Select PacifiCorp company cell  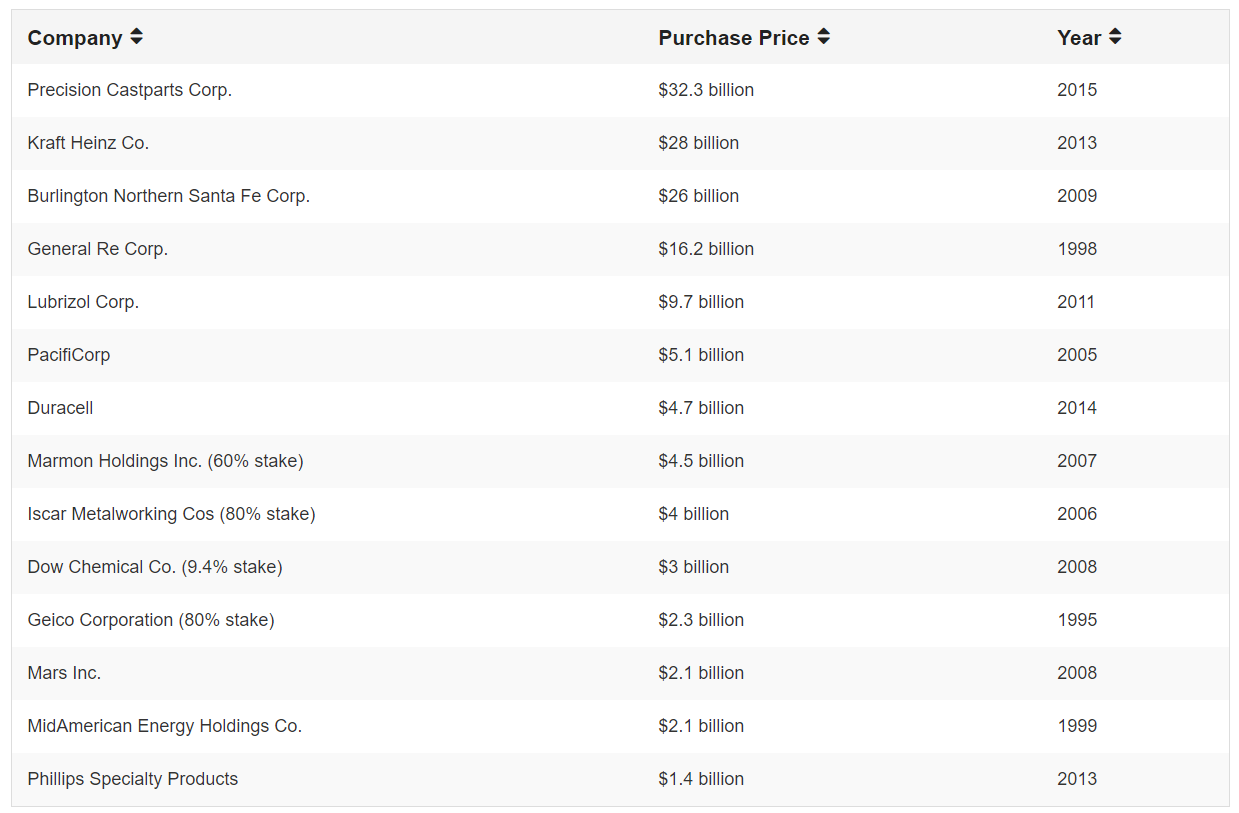click(x=69, y=355)
